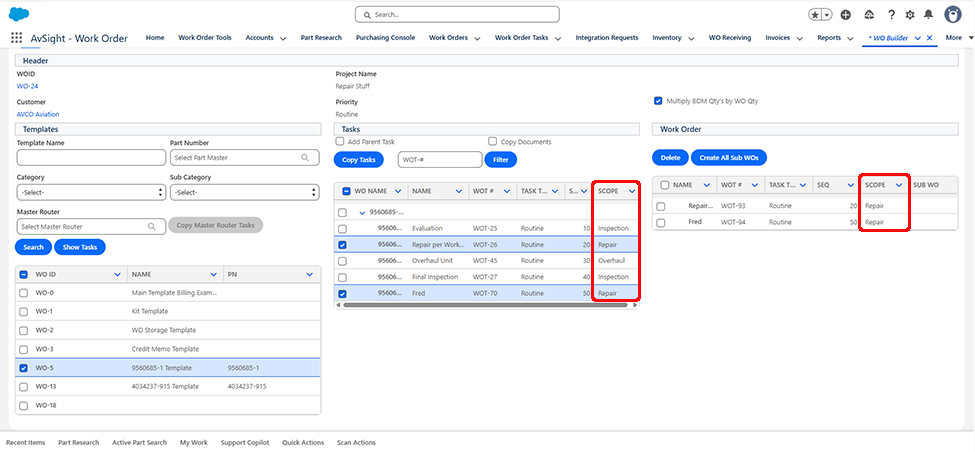975x452 pixels.
Task: Click the search icon in Master Router field
Action: 152,226
